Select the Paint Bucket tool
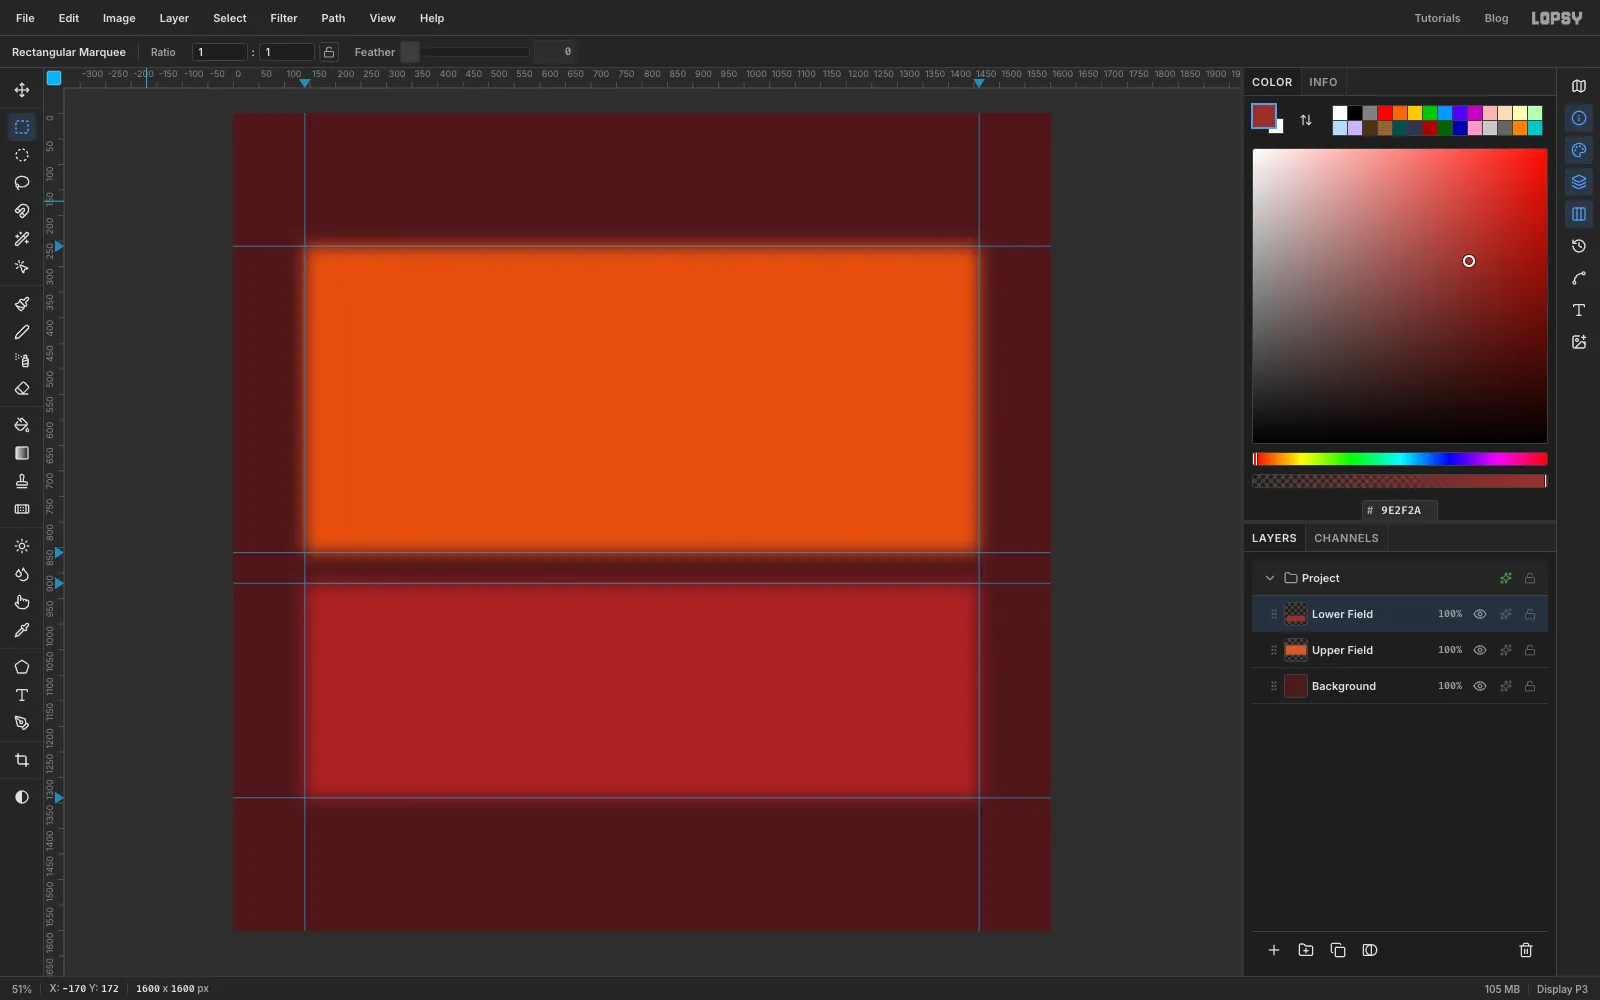 click(x=22, y=425)
